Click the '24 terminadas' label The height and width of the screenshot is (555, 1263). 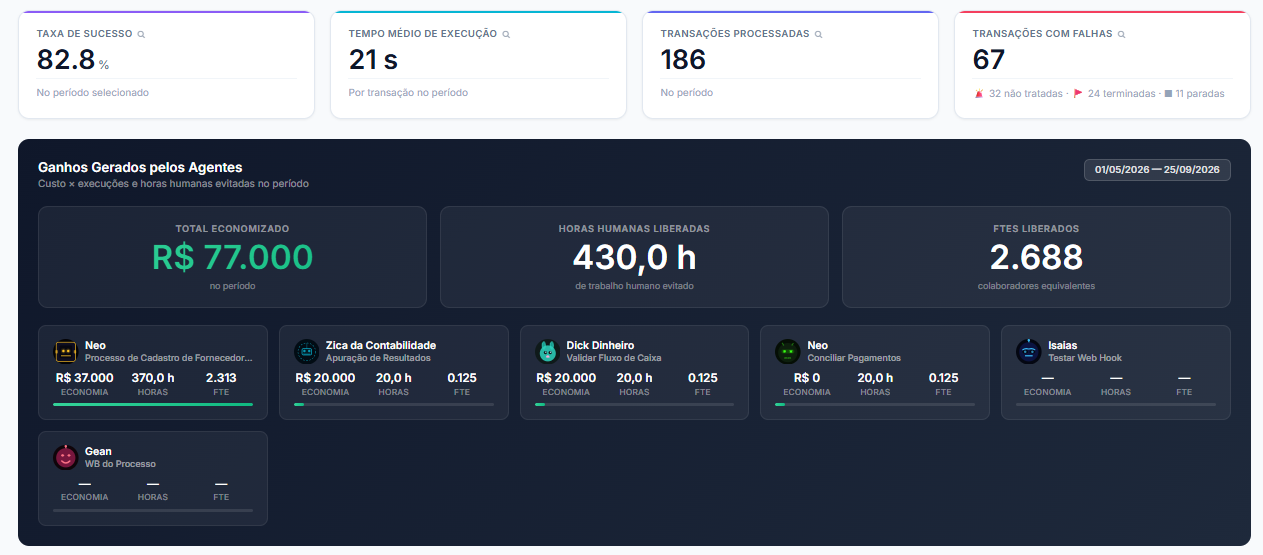click(1121, 93)
